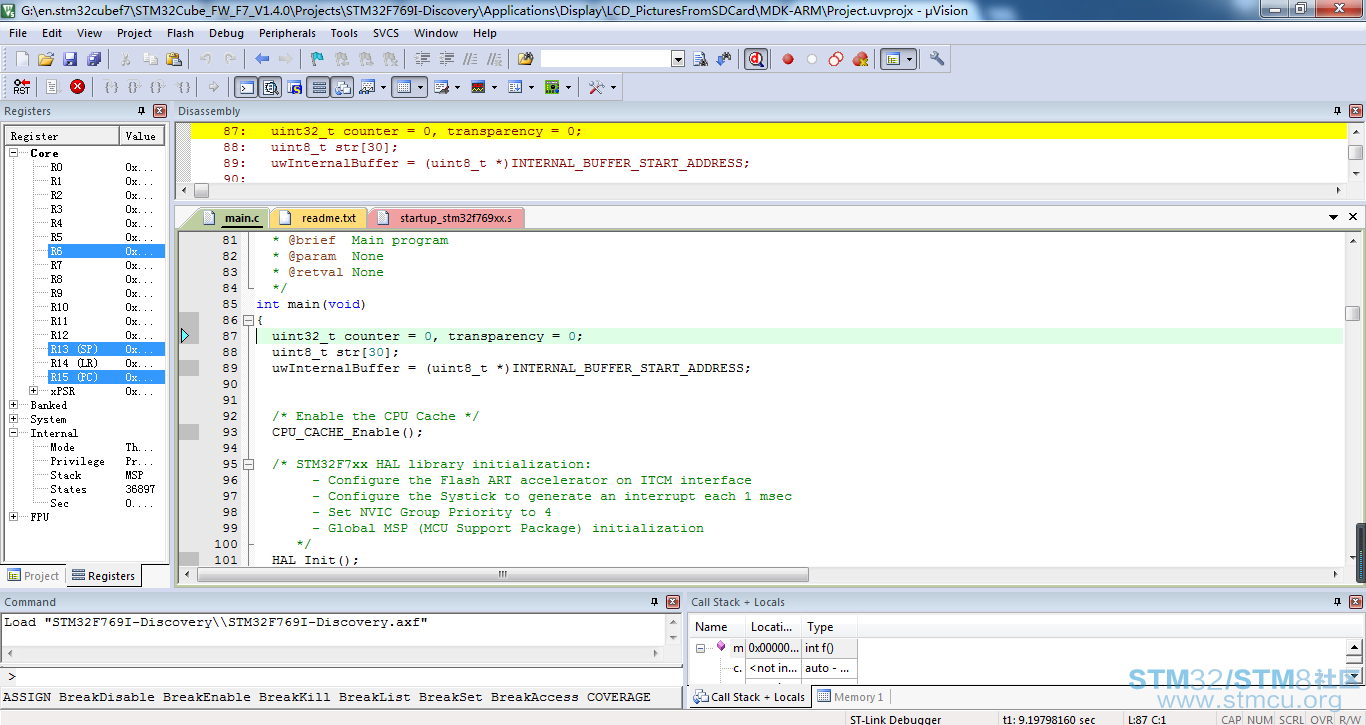The image size is (1366, 725).
Task: Collapse the Core register group
Action: point(14,153)
